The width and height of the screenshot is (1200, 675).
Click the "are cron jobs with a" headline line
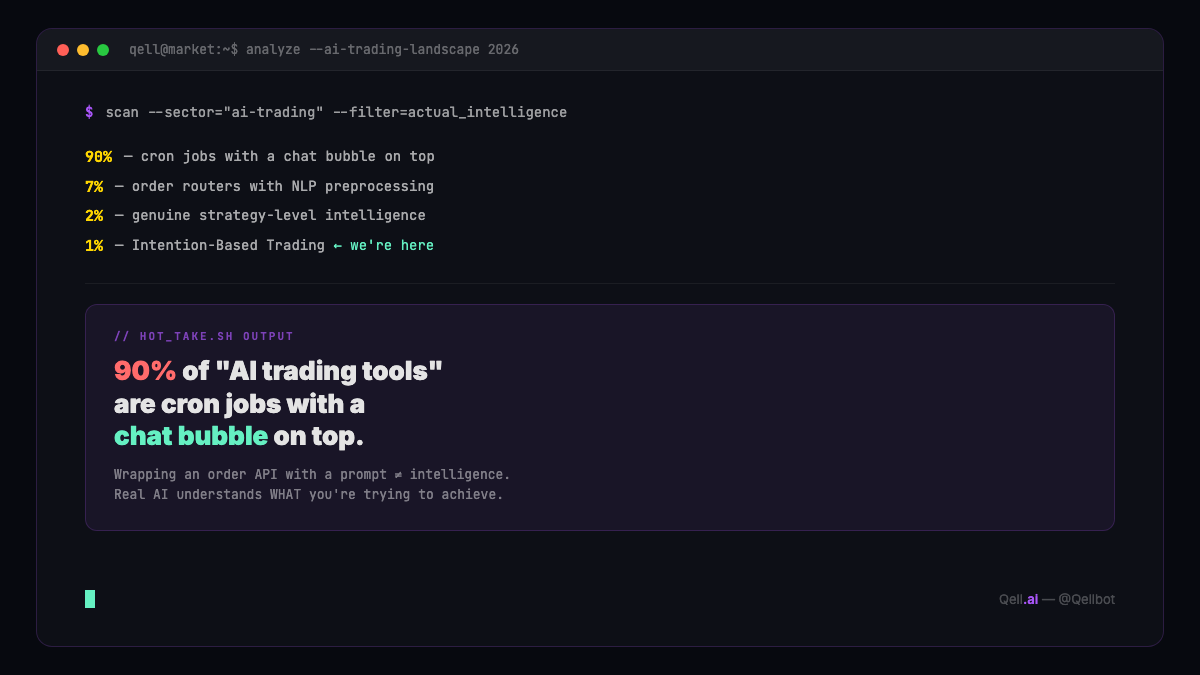click(x=239, y=404)
